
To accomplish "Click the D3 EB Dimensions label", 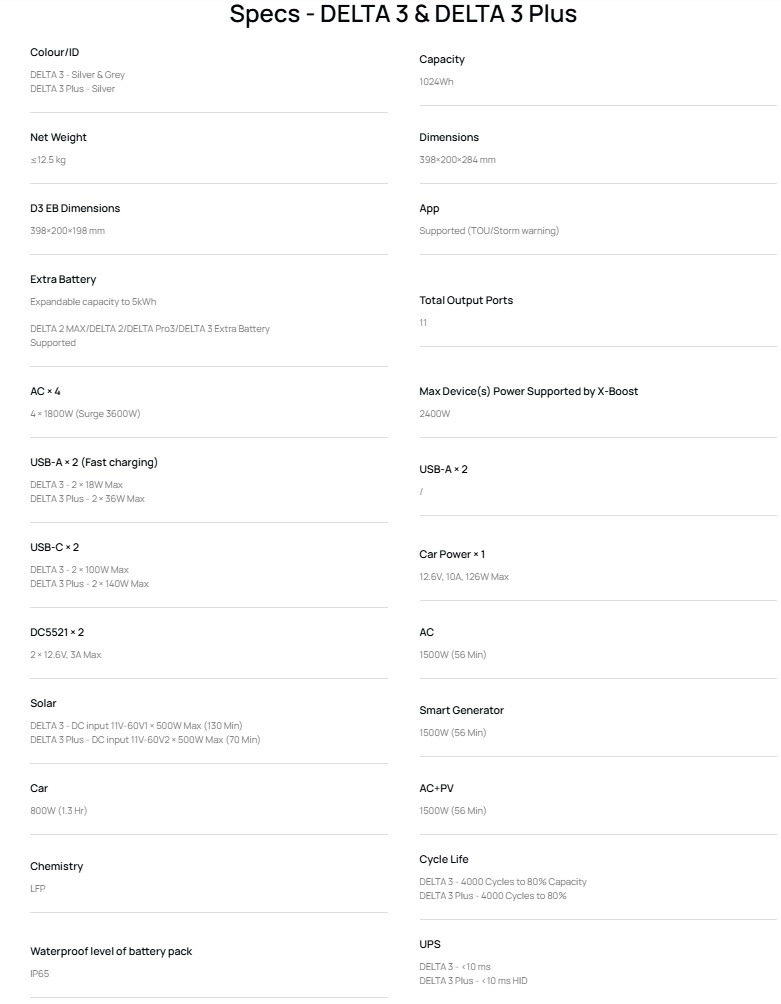I will pos(75,208).
